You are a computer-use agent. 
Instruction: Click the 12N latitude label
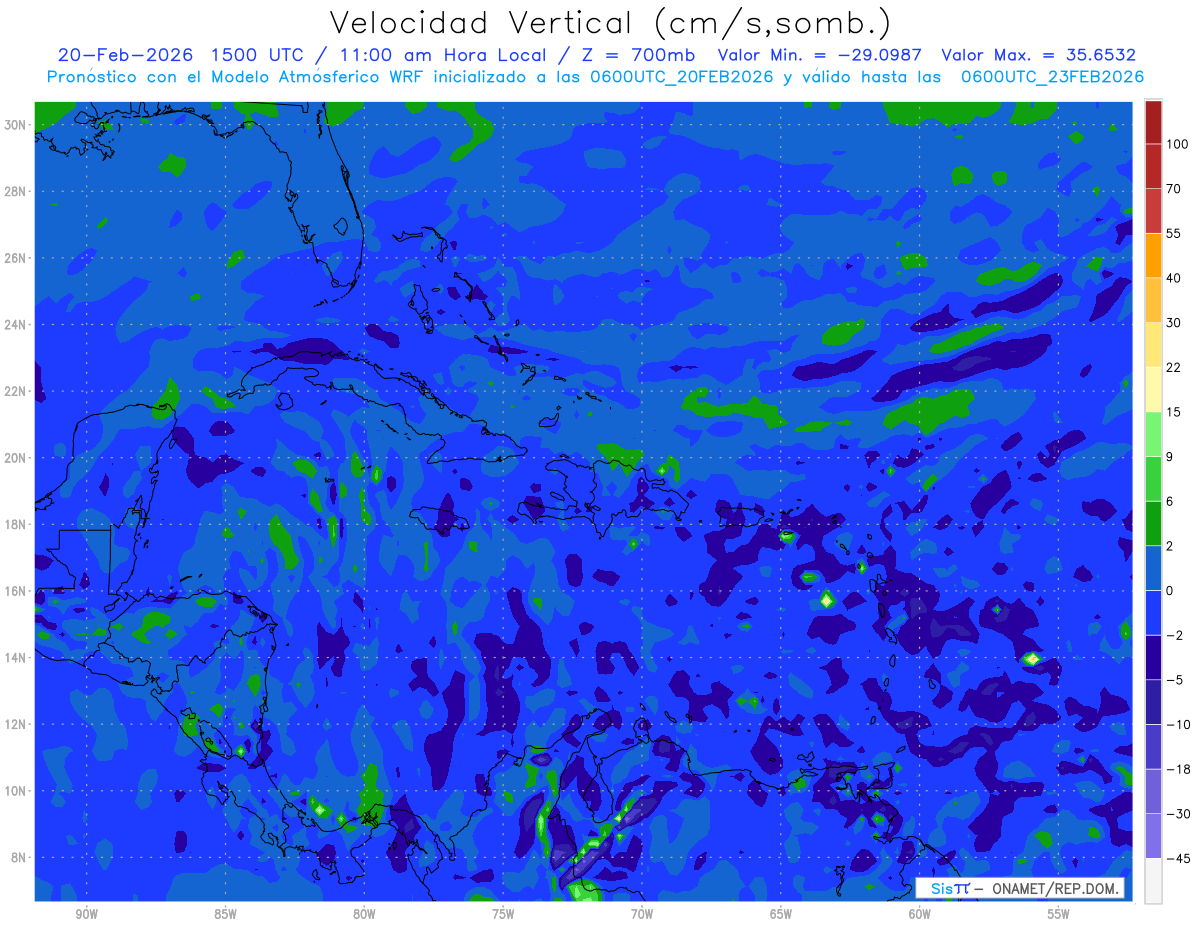(x=17, y=724)
